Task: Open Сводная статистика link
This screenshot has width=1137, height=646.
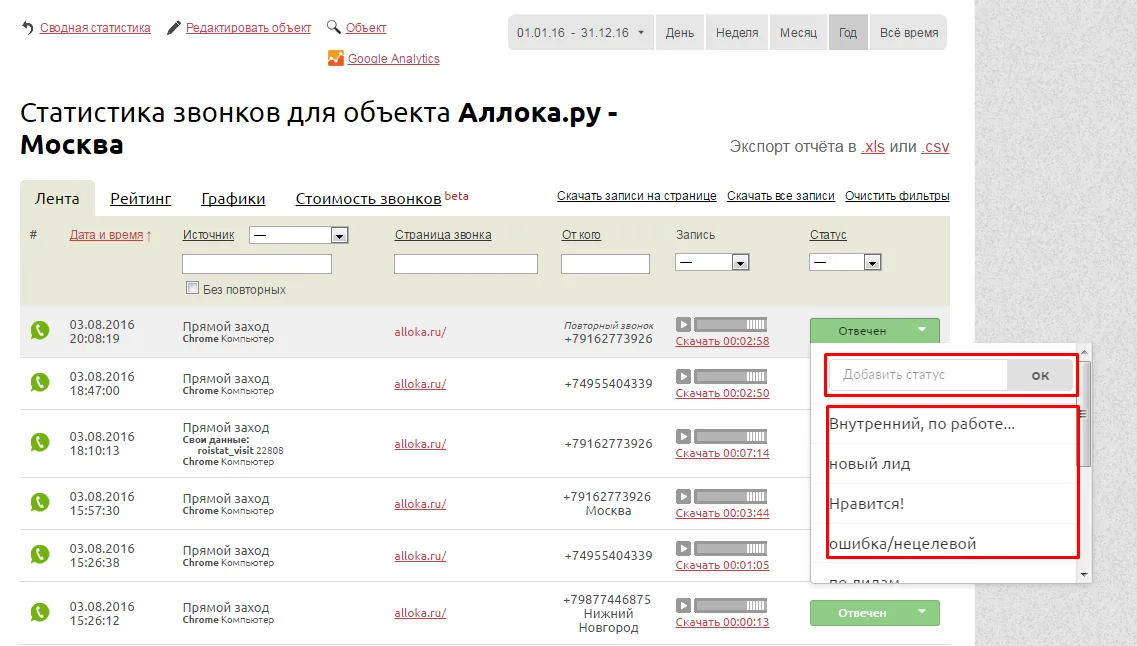Action: coord(95,28)
